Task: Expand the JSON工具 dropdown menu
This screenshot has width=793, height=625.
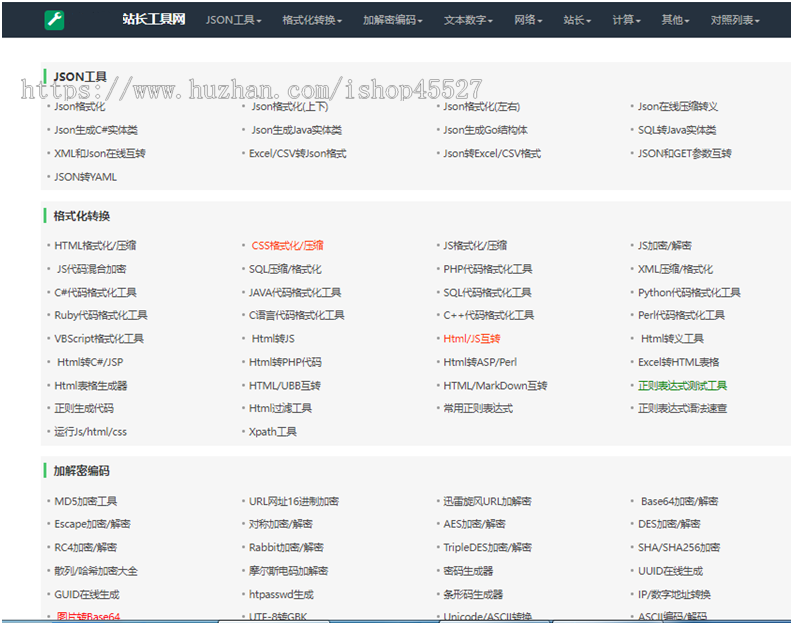Action: click(233, 20)
